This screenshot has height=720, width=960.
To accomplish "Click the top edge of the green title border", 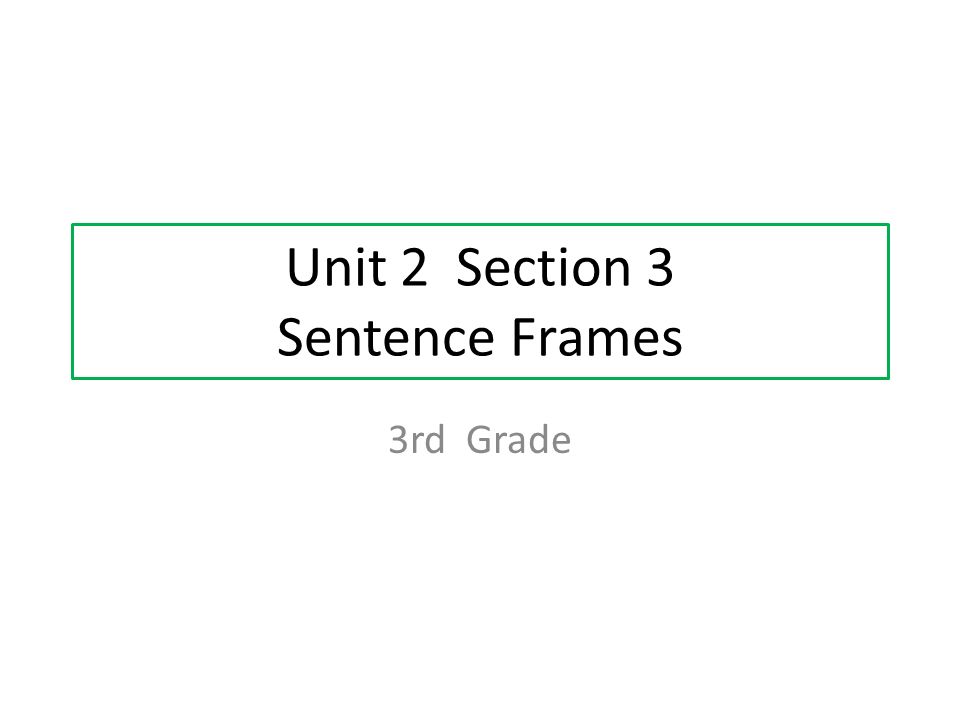I will coord(481,225).
